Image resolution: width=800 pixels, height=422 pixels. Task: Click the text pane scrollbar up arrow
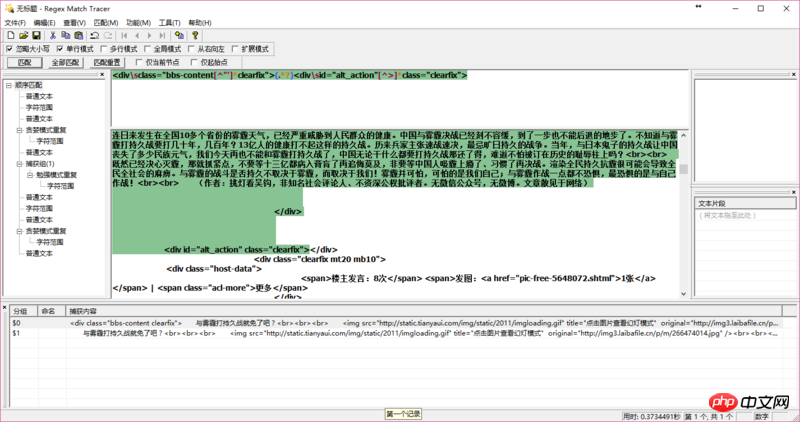pyautogui.click(x=684, y=135)
